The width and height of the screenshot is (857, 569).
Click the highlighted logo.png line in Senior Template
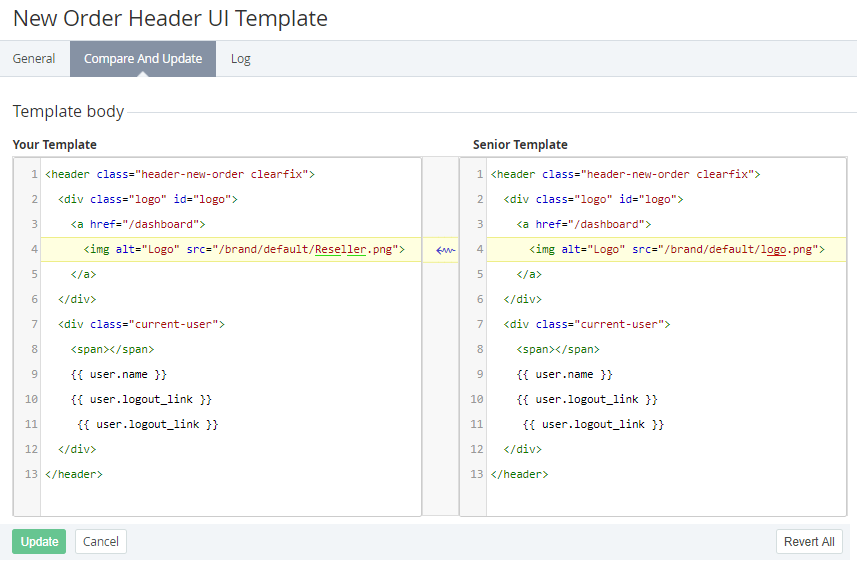(x=675, y=249)
